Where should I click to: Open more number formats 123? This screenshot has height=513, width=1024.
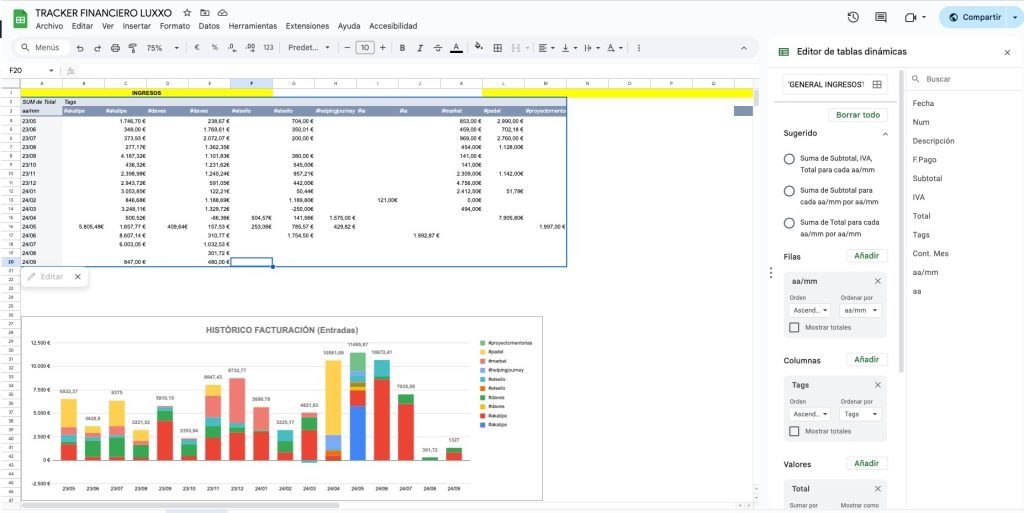pos(268,48)
